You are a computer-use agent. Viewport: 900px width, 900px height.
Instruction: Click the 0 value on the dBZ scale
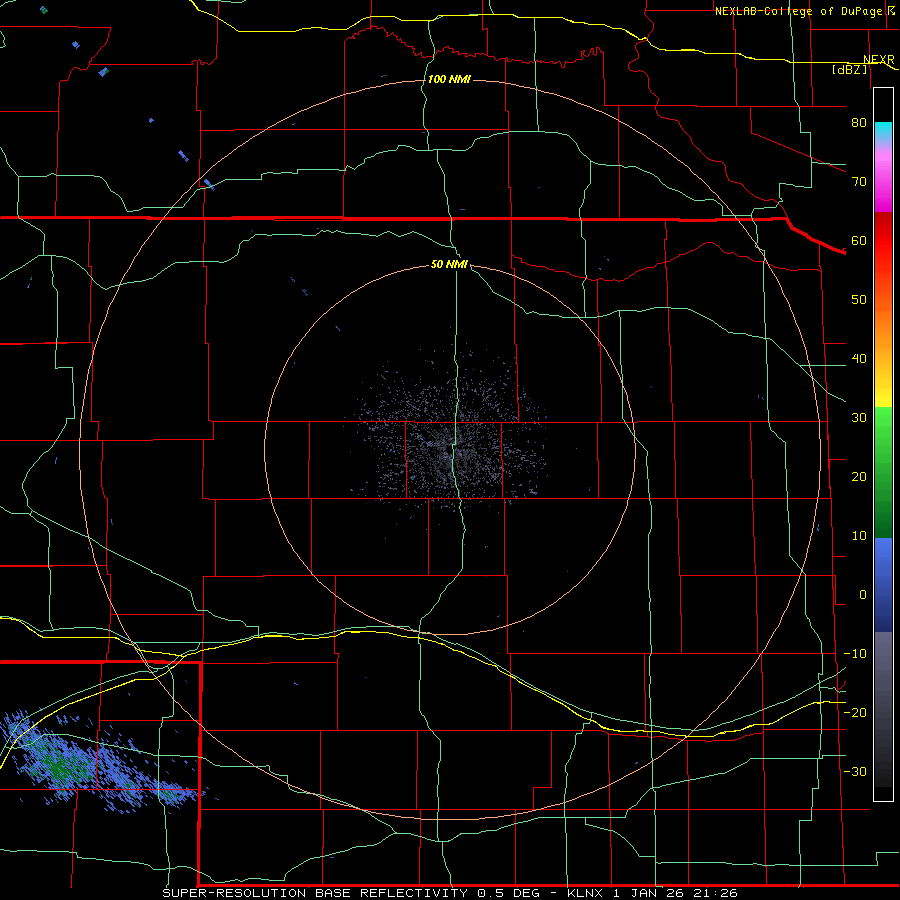[x=863, y=595]
